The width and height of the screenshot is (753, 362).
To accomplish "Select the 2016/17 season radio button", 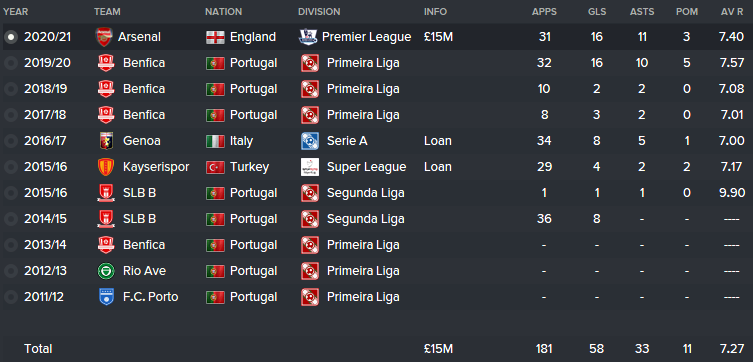I will 11,141.
